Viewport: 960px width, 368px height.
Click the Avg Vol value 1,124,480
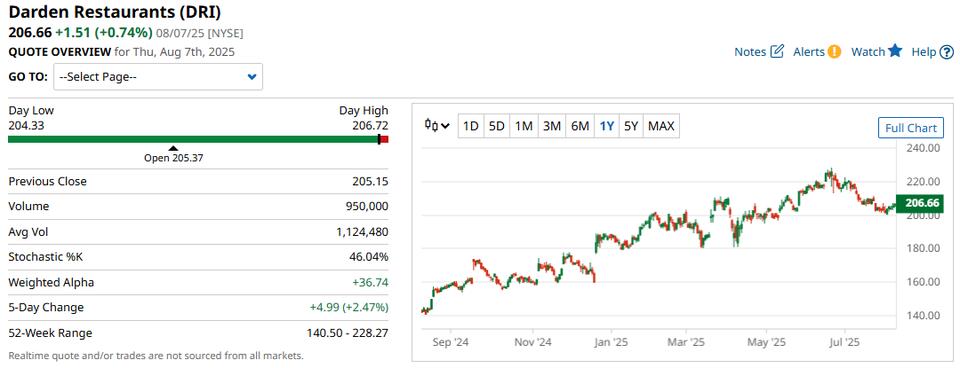(x=362, y=232)
